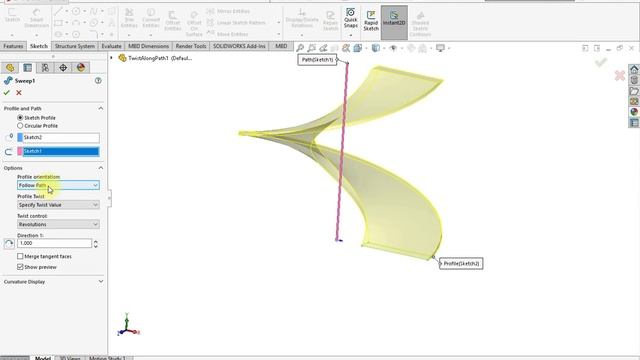Image resolution: width=640 pixels, height=360 pixels.
Task: Click the Dynamic Annotation Views icon
Action: 346,49
